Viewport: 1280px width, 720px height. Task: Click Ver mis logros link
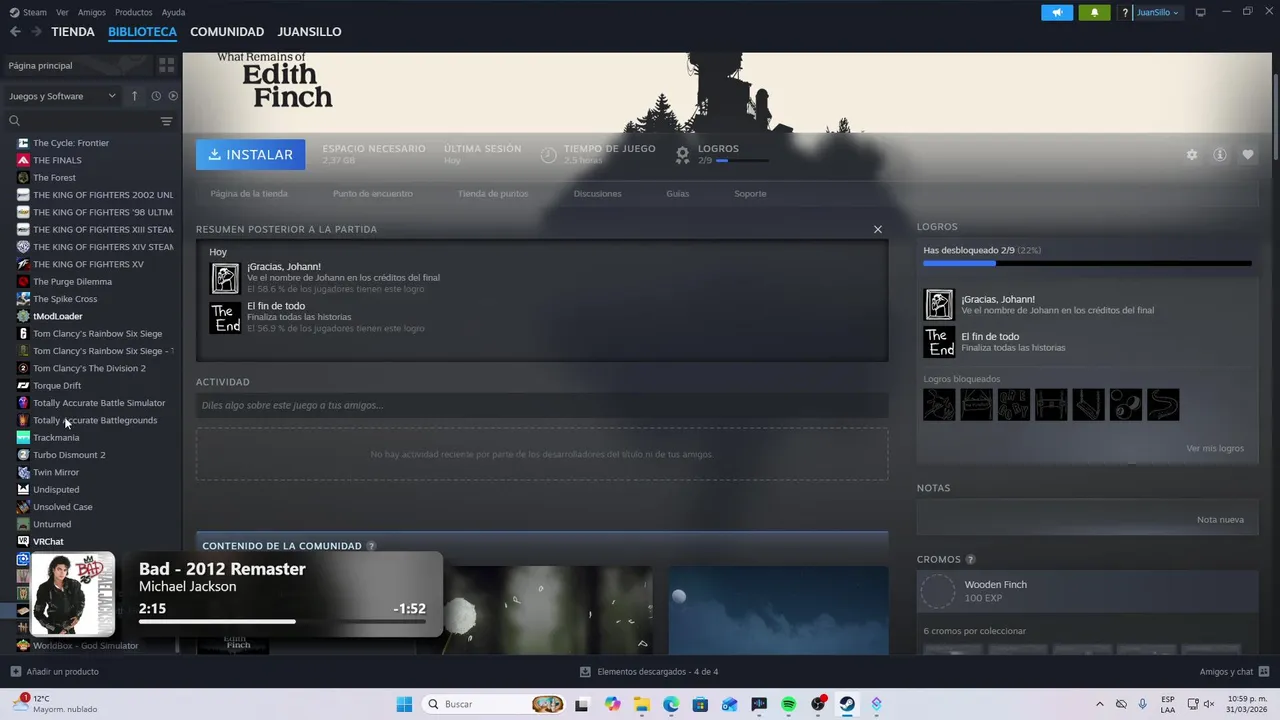point(1215,448)
